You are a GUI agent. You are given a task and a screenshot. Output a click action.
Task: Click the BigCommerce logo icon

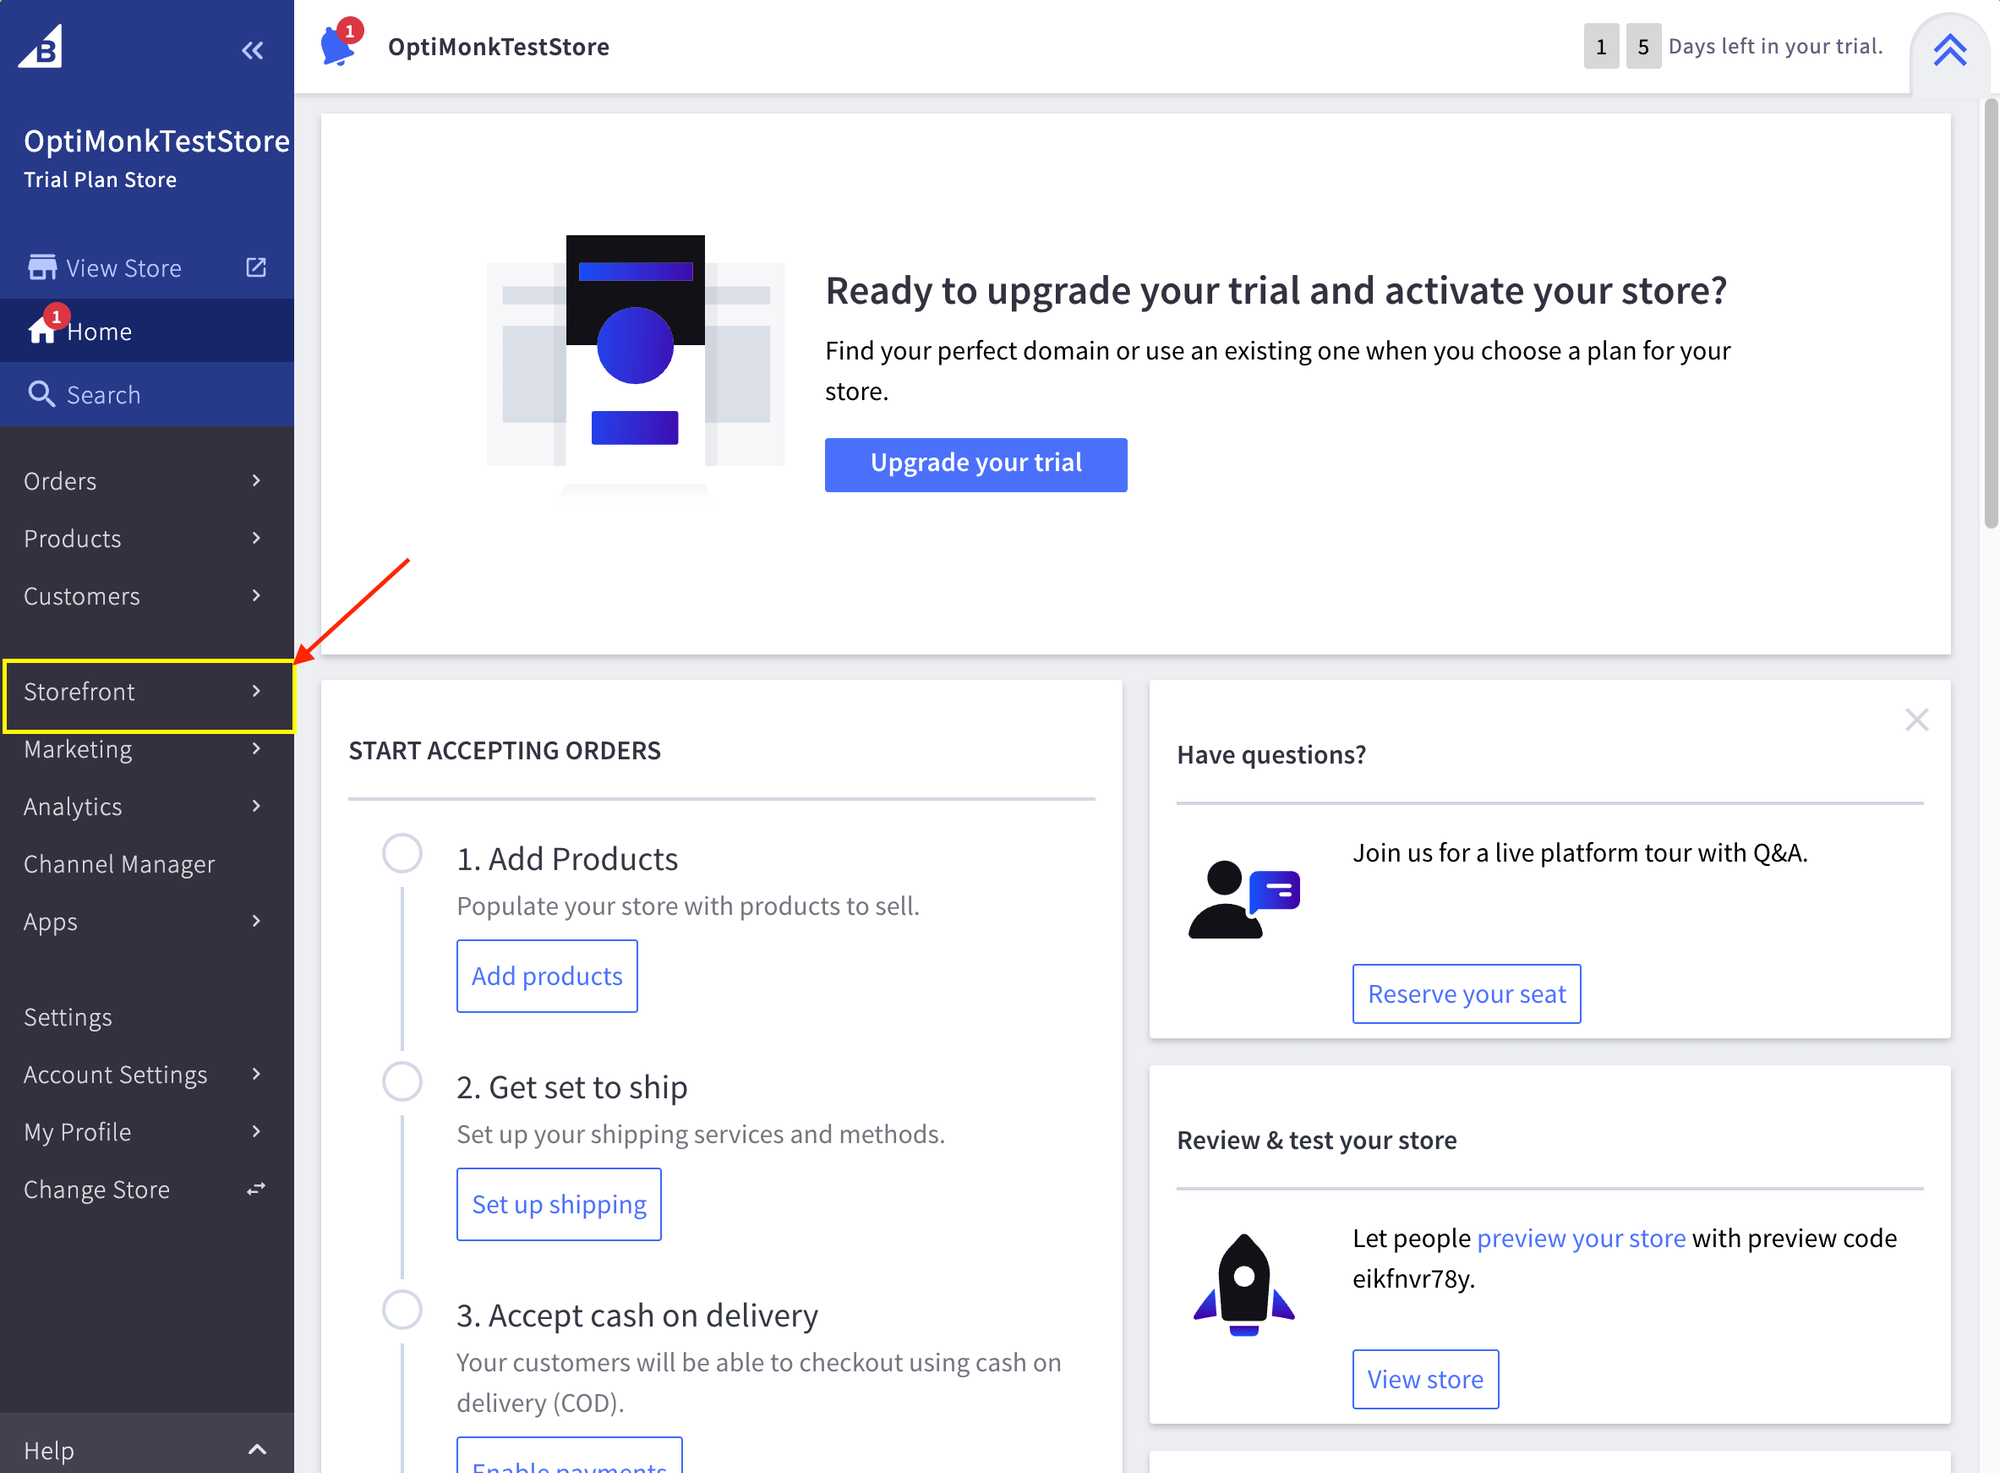click(41, 46)
